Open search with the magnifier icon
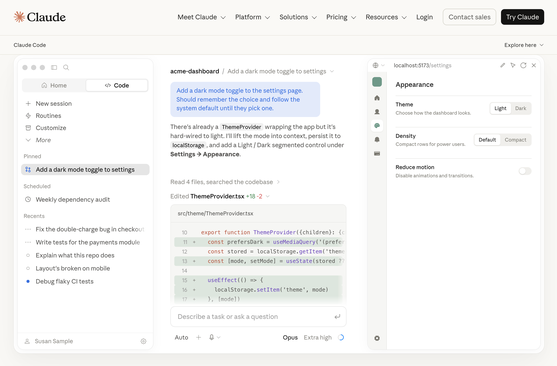This screenshot has height=366, width=557. pyautogui.click(x=66, y=67)
